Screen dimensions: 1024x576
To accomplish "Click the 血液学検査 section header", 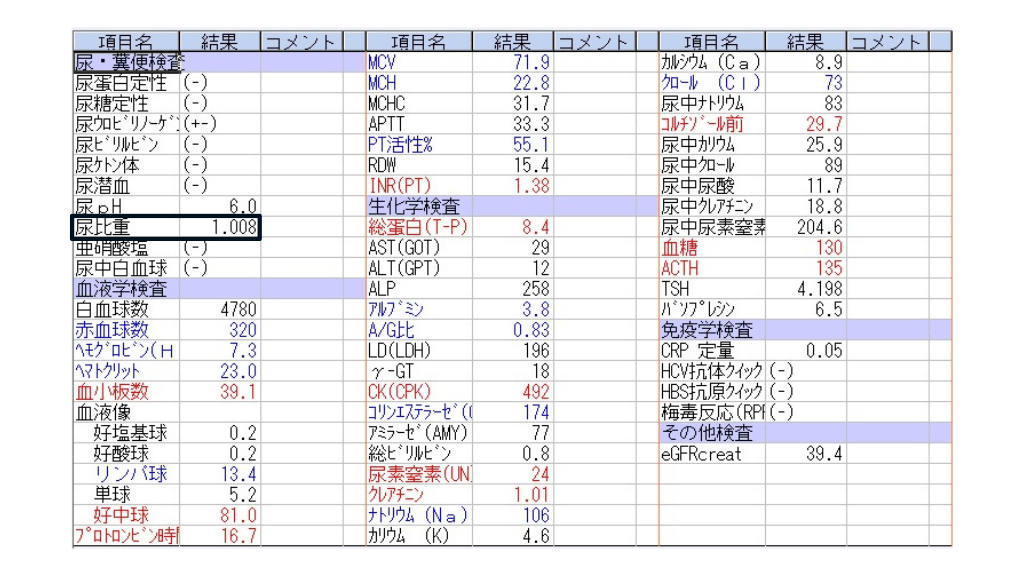I will click(121, 289).
